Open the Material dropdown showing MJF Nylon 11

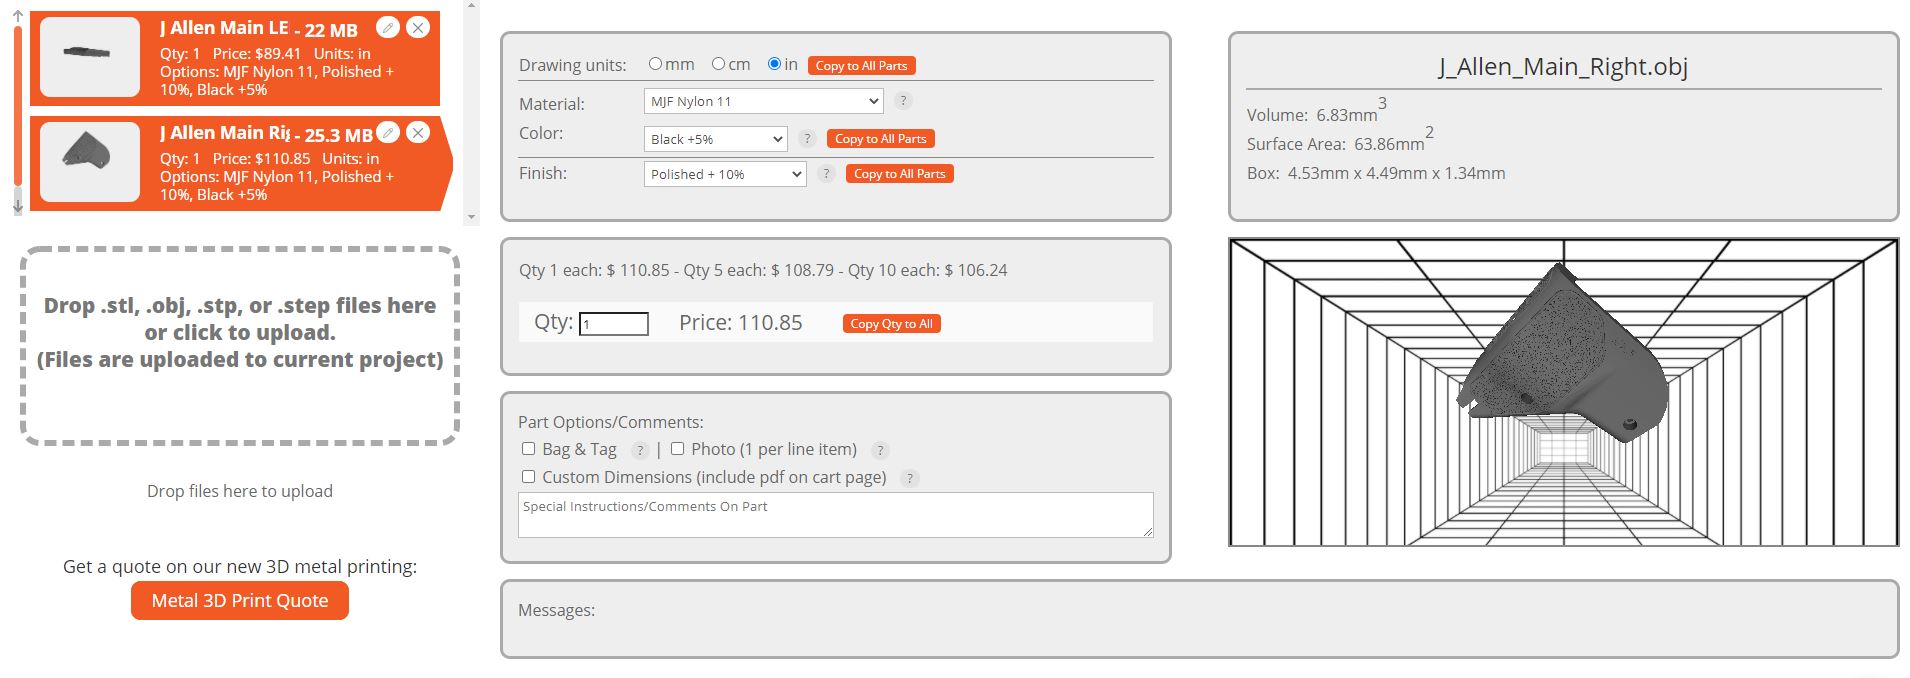[764, 101]
